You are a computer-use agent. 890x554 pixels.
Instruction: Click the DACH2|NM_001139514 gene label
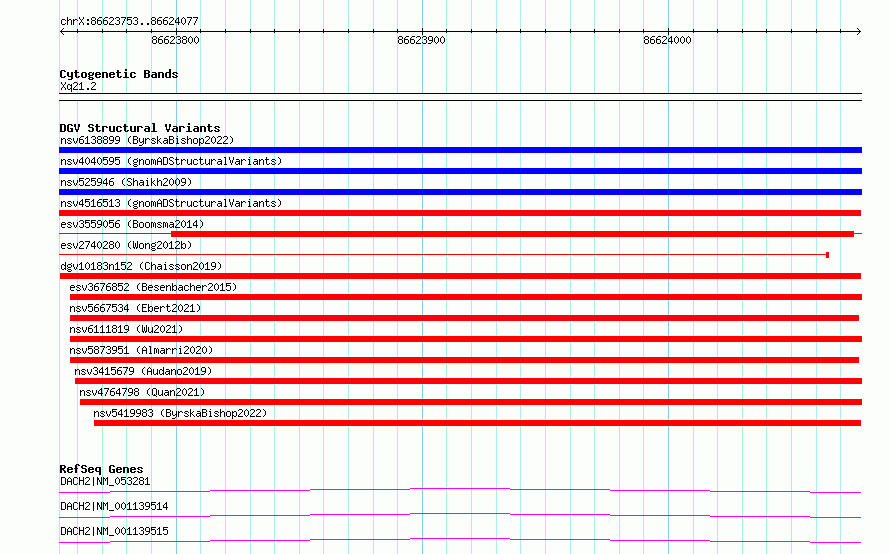[x=114, y=506]
